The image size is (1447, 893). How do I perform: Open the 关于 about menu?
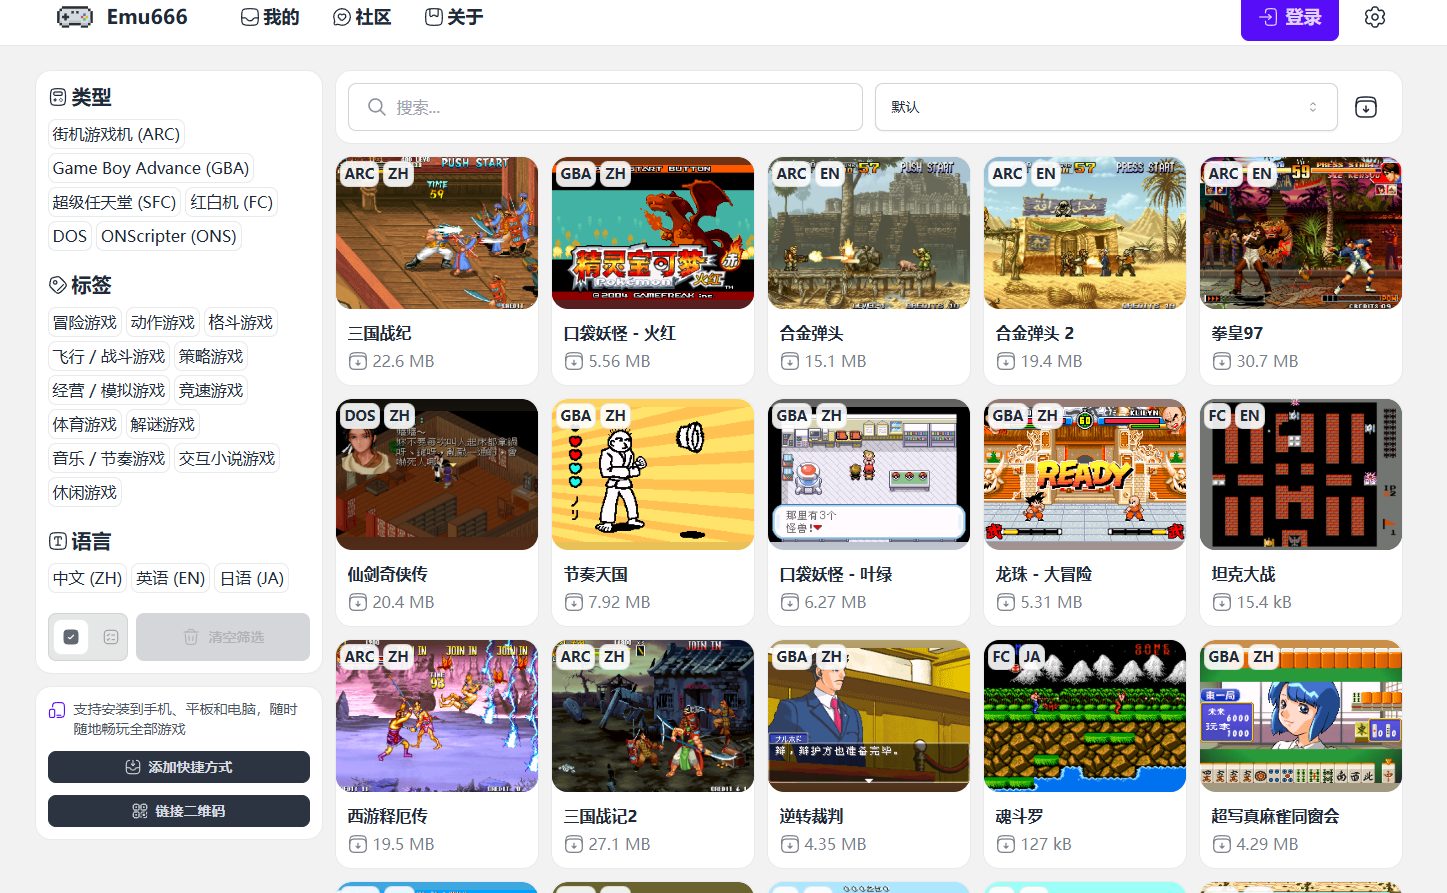coord(454,17)
